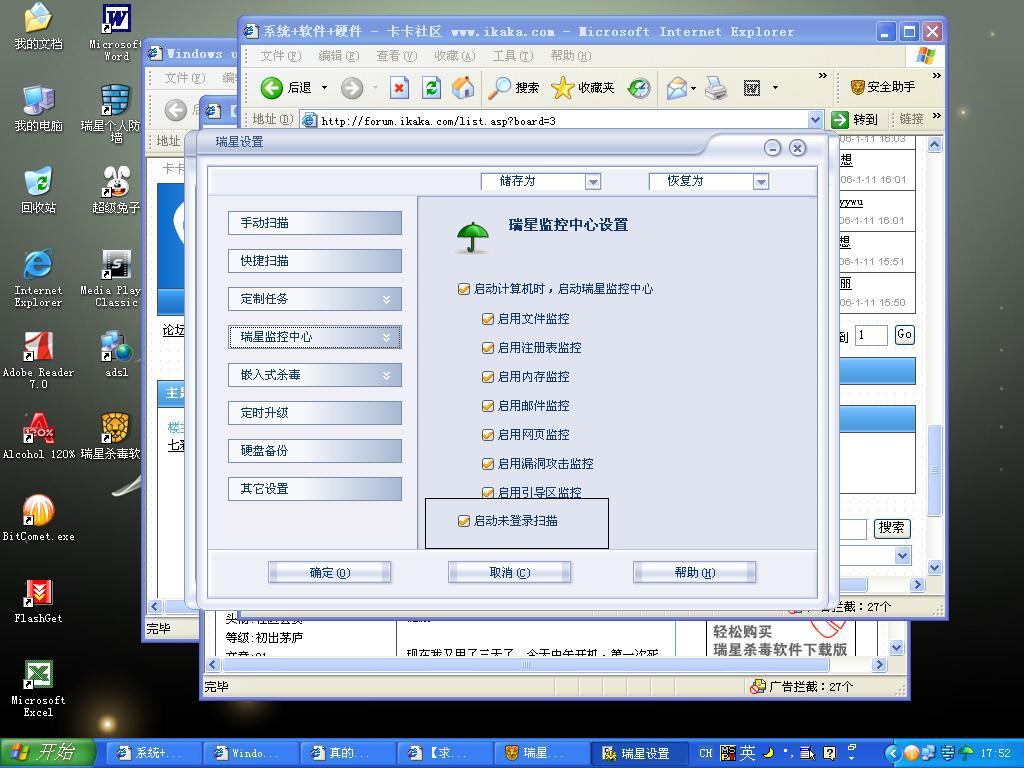Select Internet Explorer desktop icon
The height and width of the screenshot is (768, 1024).
click(38, 278)
